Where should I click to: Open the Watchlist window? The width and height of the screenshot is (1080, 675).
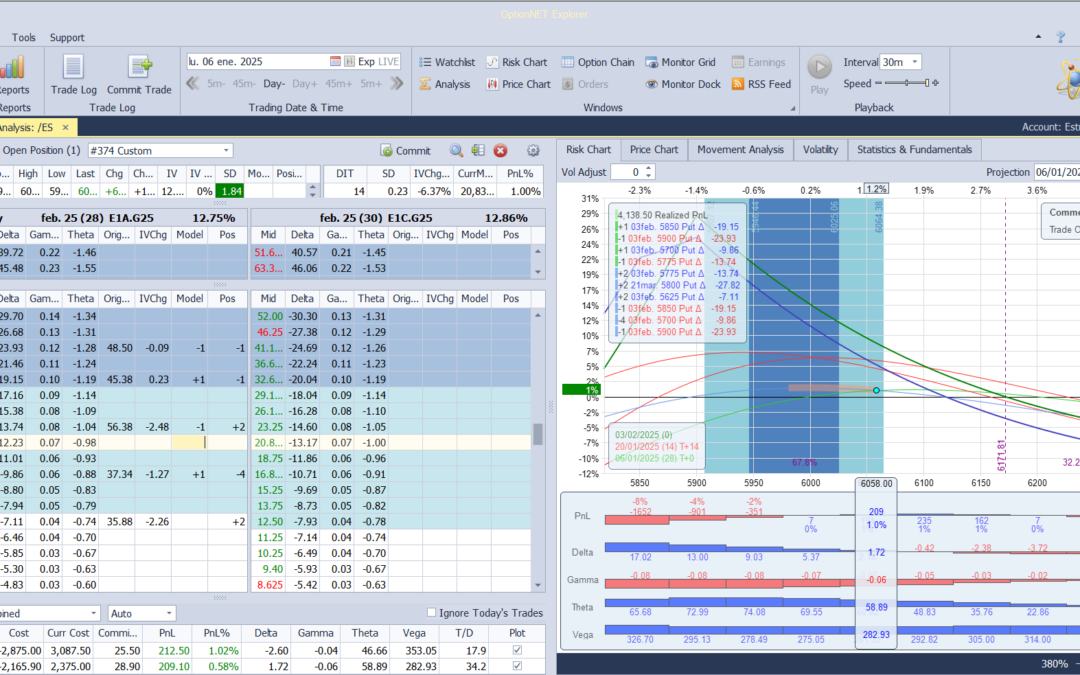point(447,62)
